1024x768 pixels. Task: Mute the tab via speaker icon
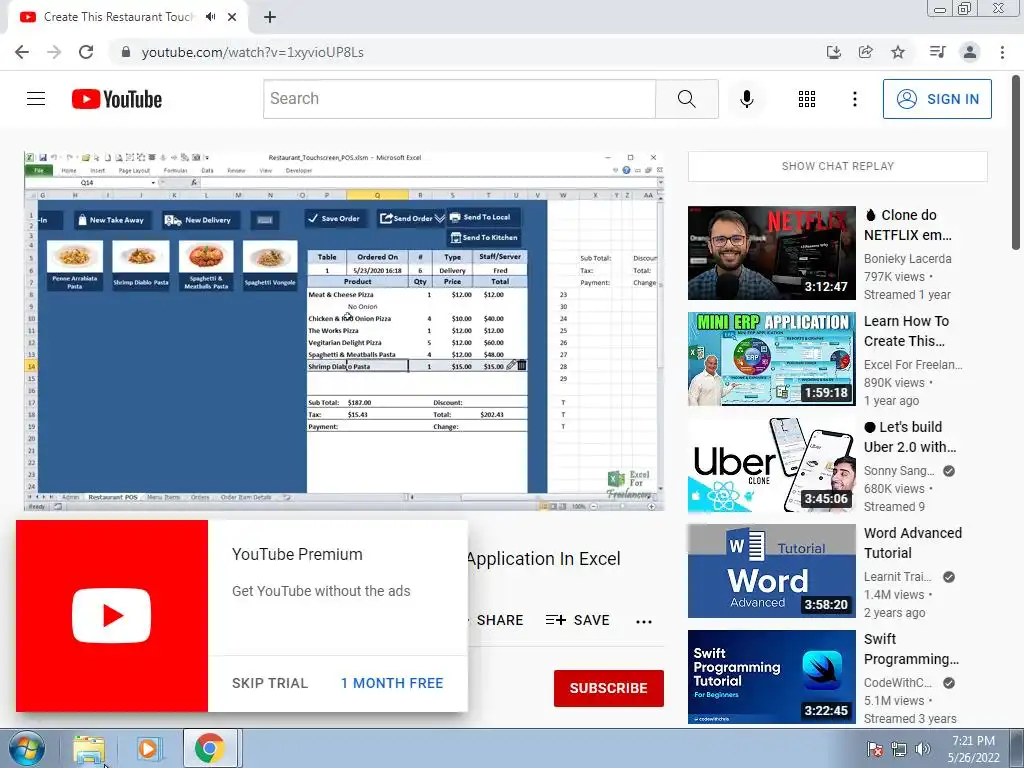click(x=210, y=17)
